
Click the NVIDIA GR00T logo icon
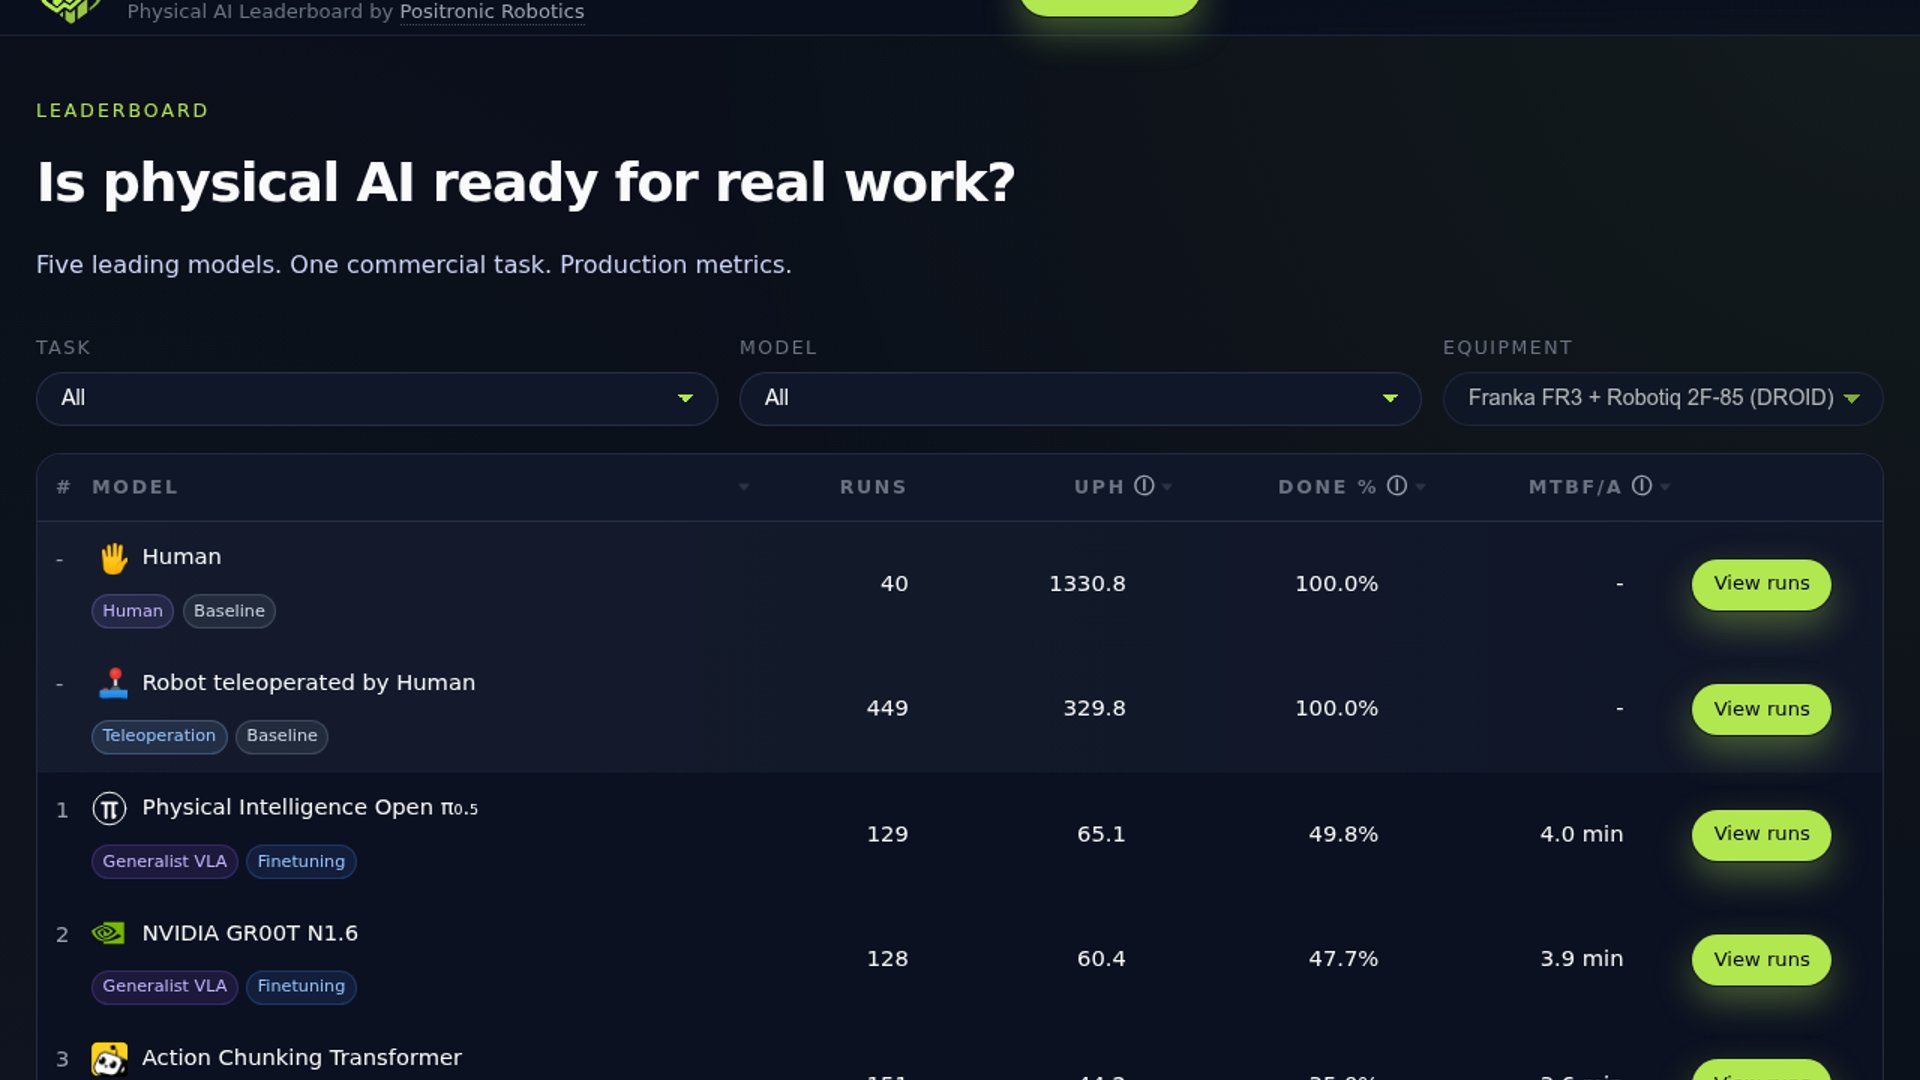click(108, 933)
